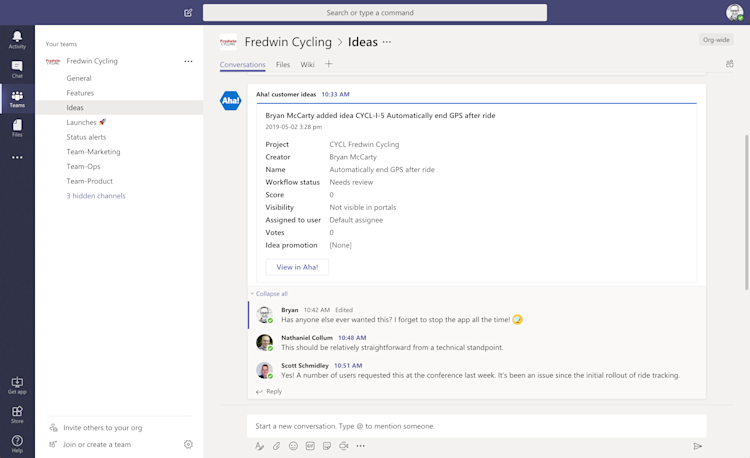Click Scott Schmidley's avatar
This screenshot has width=750, height=458.
[265, 371]
